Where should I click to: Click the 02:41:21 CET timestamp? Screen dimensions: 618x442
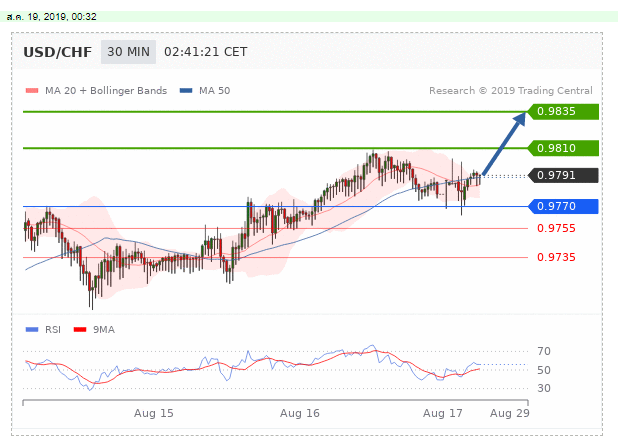[x=205, y=52]
